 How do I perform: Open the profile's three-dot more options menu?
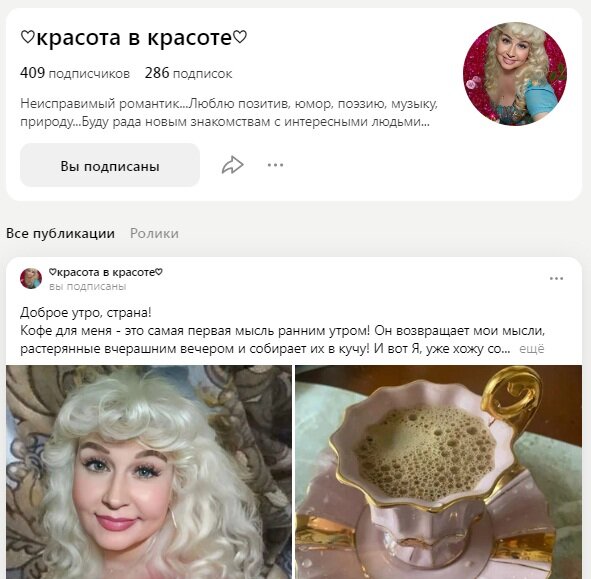(276, 165)
